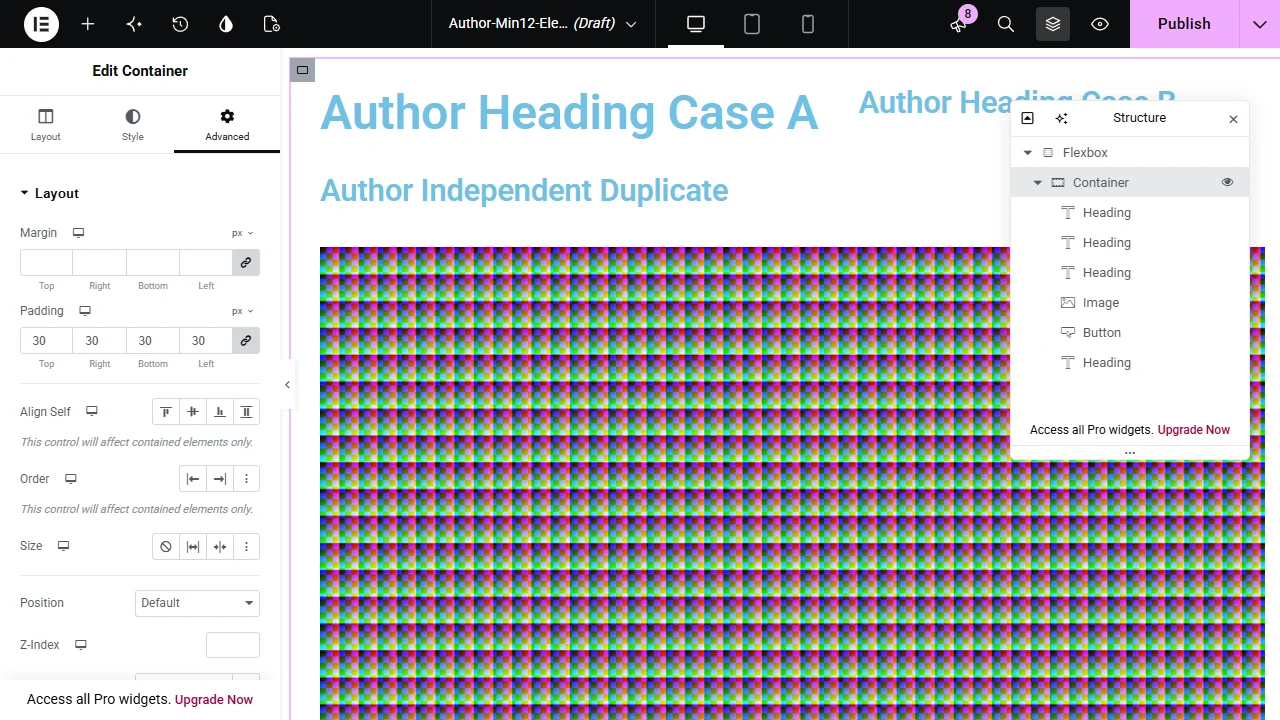Open Padding responsive device icon
1280x720 pixels.
tap(85, 311)
